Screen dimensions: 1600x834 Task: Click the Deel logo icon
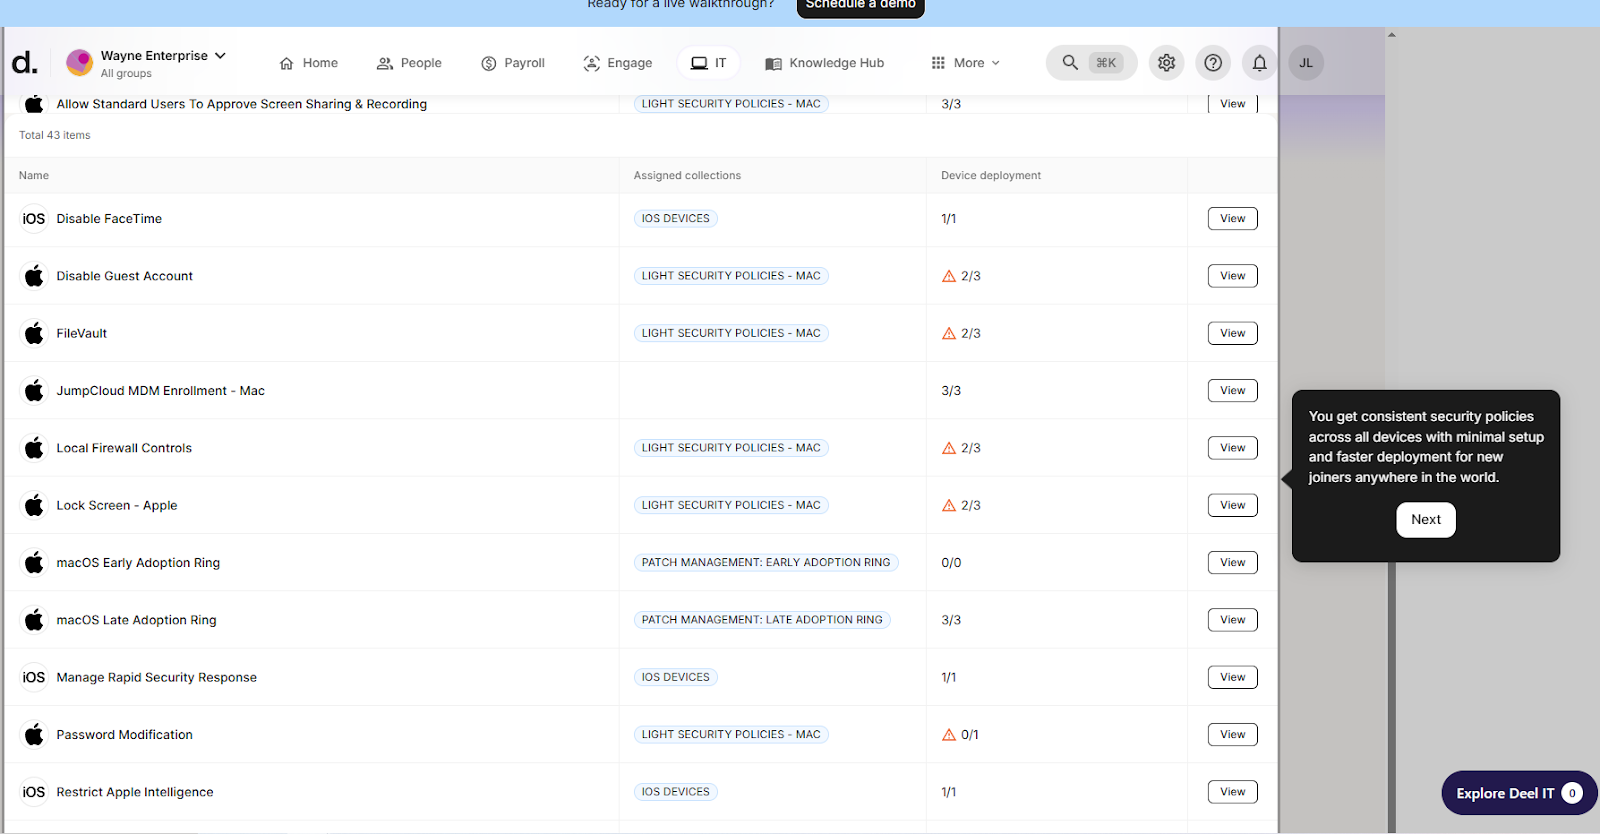tap(24, 63)
